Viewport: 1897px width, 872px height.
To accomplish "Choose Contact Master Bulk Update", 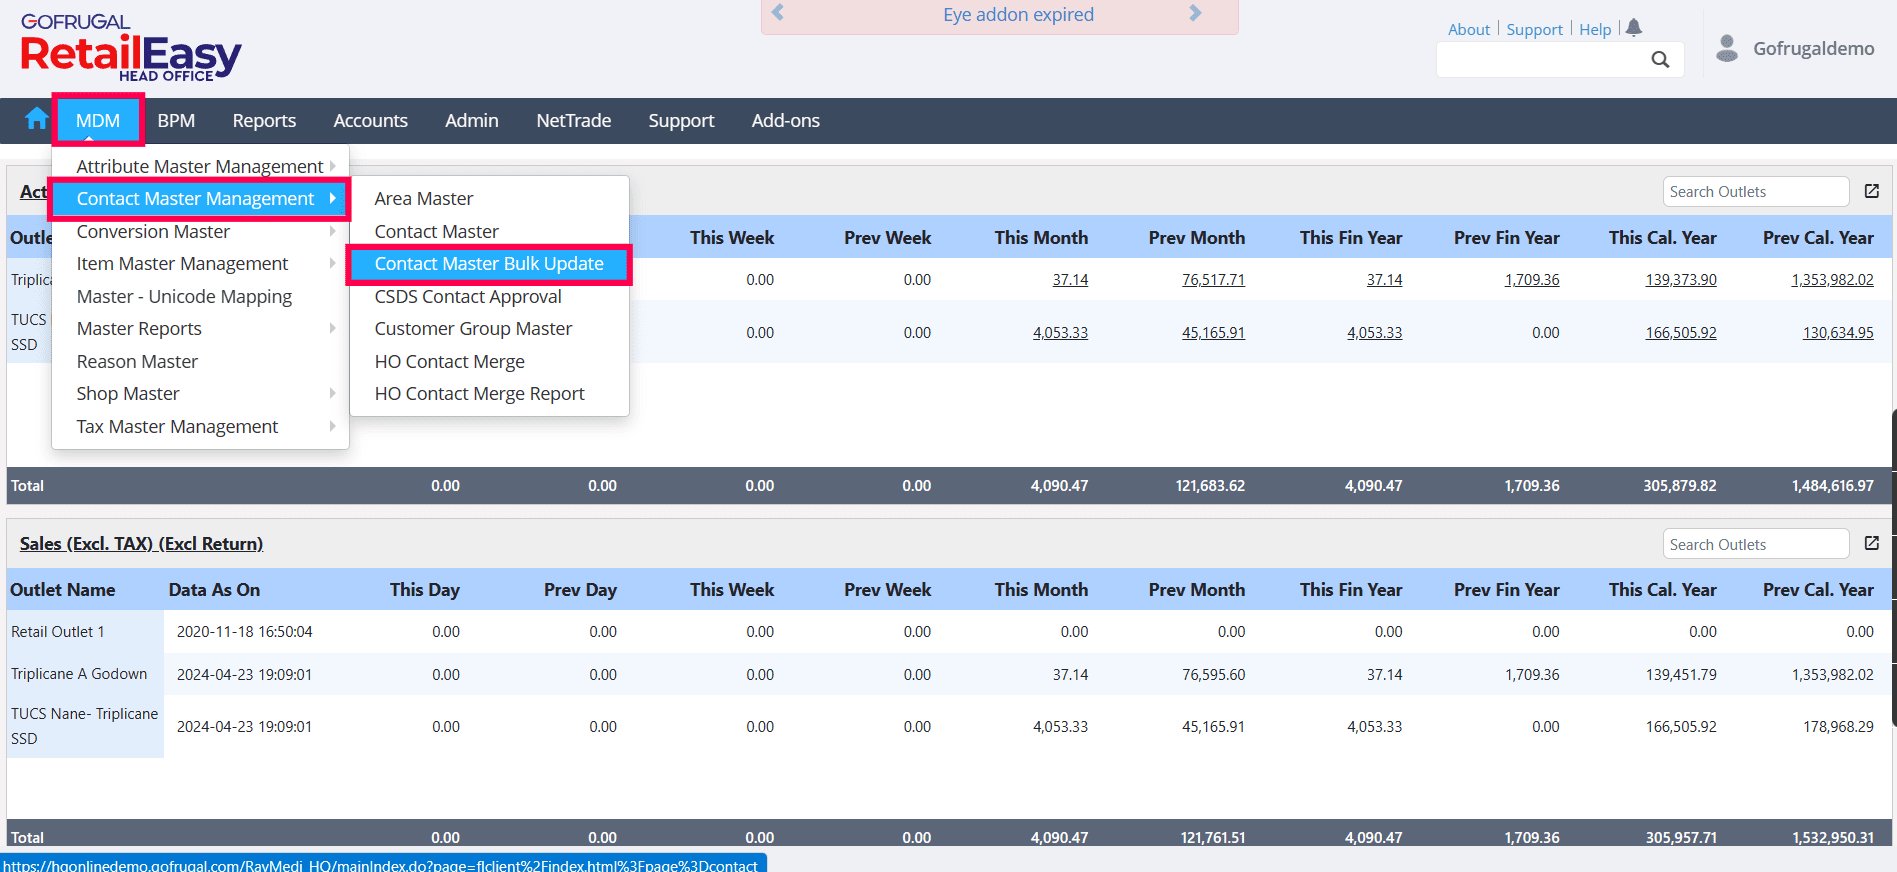I will click(489, 264).
